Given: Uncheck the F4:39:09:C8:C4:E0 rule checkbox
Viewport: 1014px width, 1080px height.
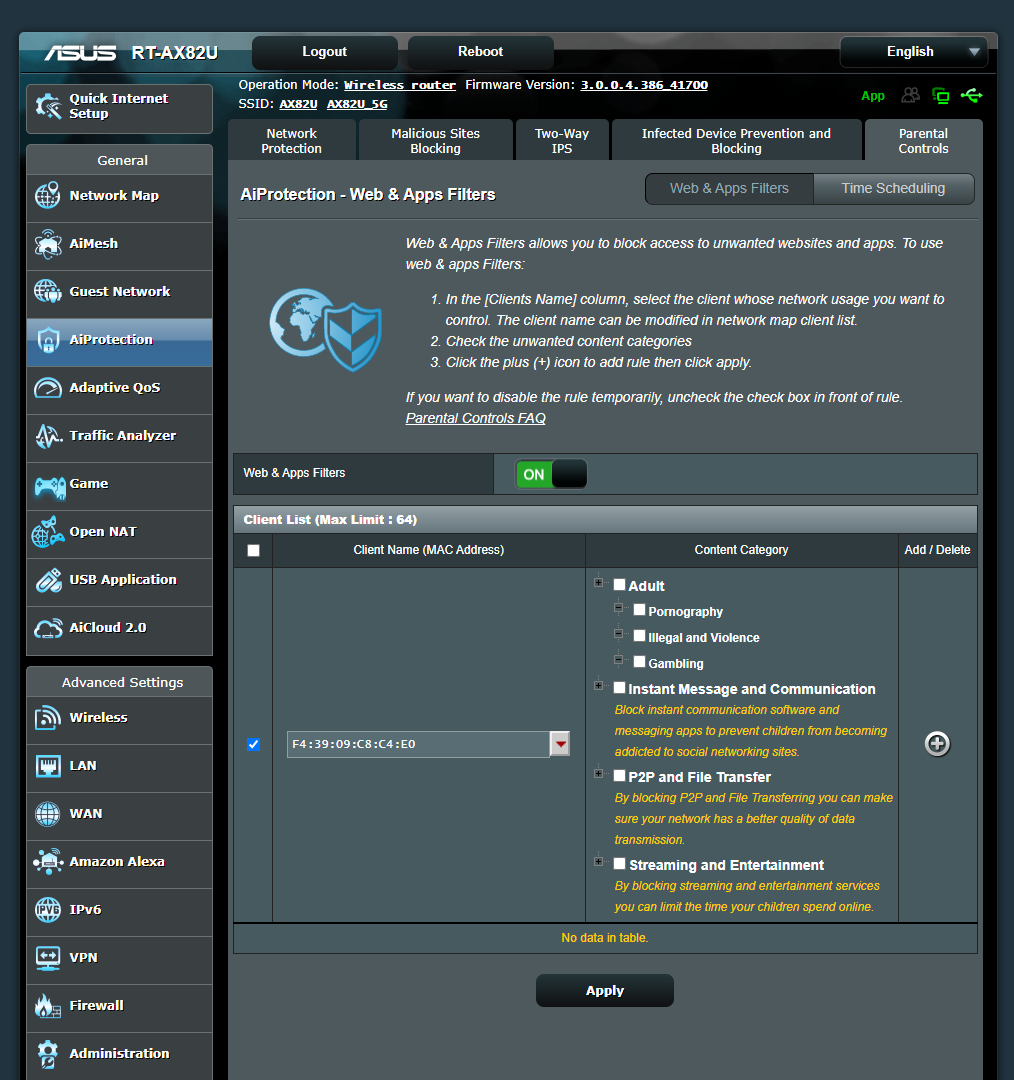Looking at the screenshot, I should click(254, 745).
